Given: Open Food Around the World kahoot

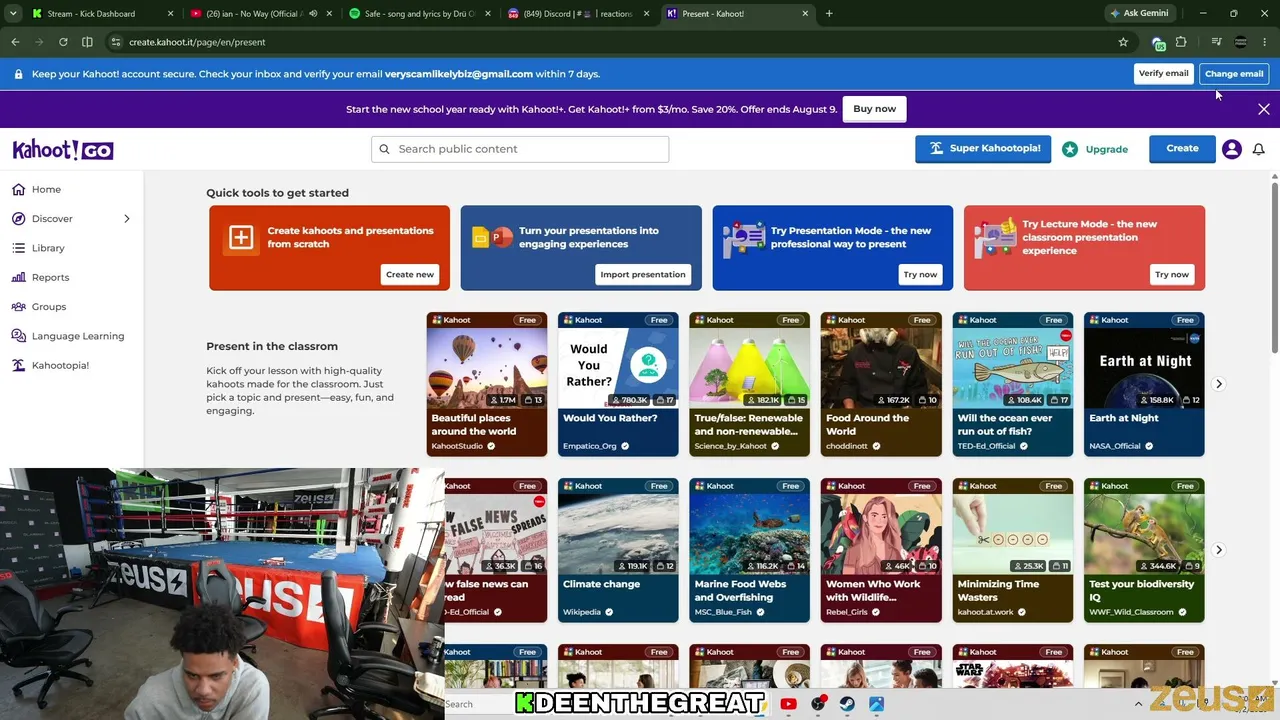Looking at the screenshot, I should point(881,384).
